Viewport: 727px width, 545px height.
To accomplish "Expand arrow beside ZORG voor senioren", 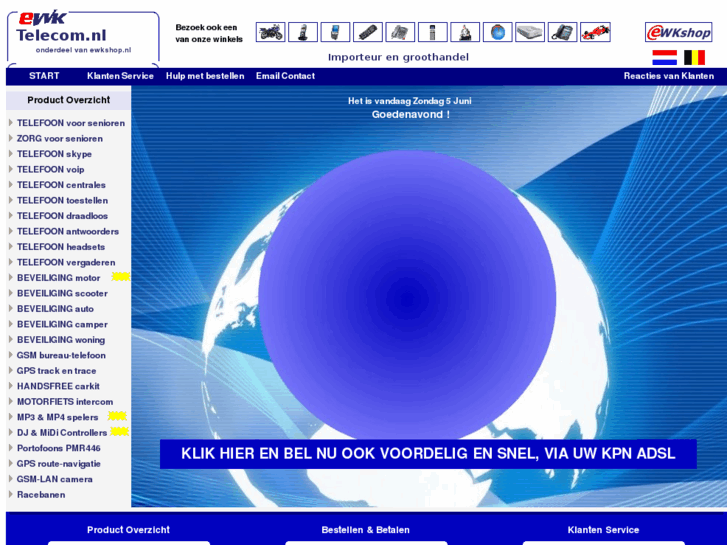I will [11, 138].
